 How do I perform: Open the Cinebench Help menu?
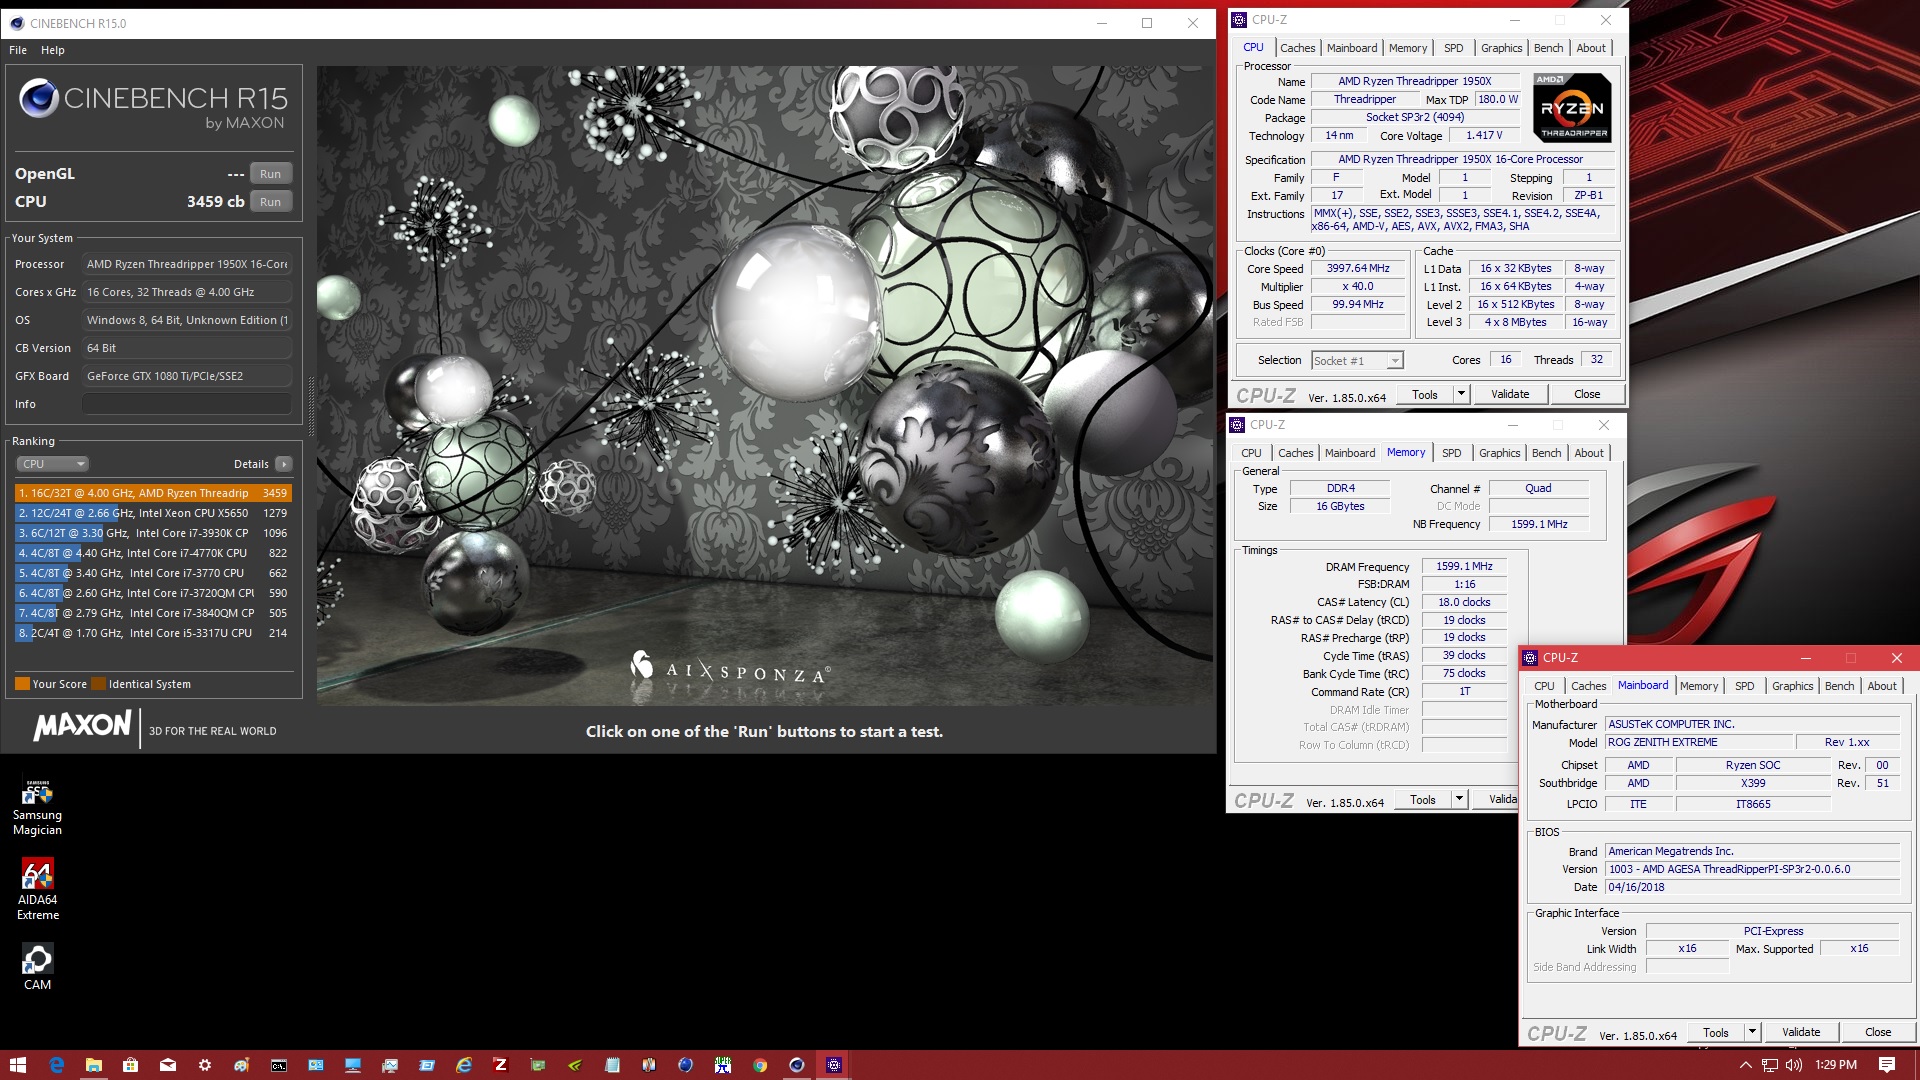52,50
